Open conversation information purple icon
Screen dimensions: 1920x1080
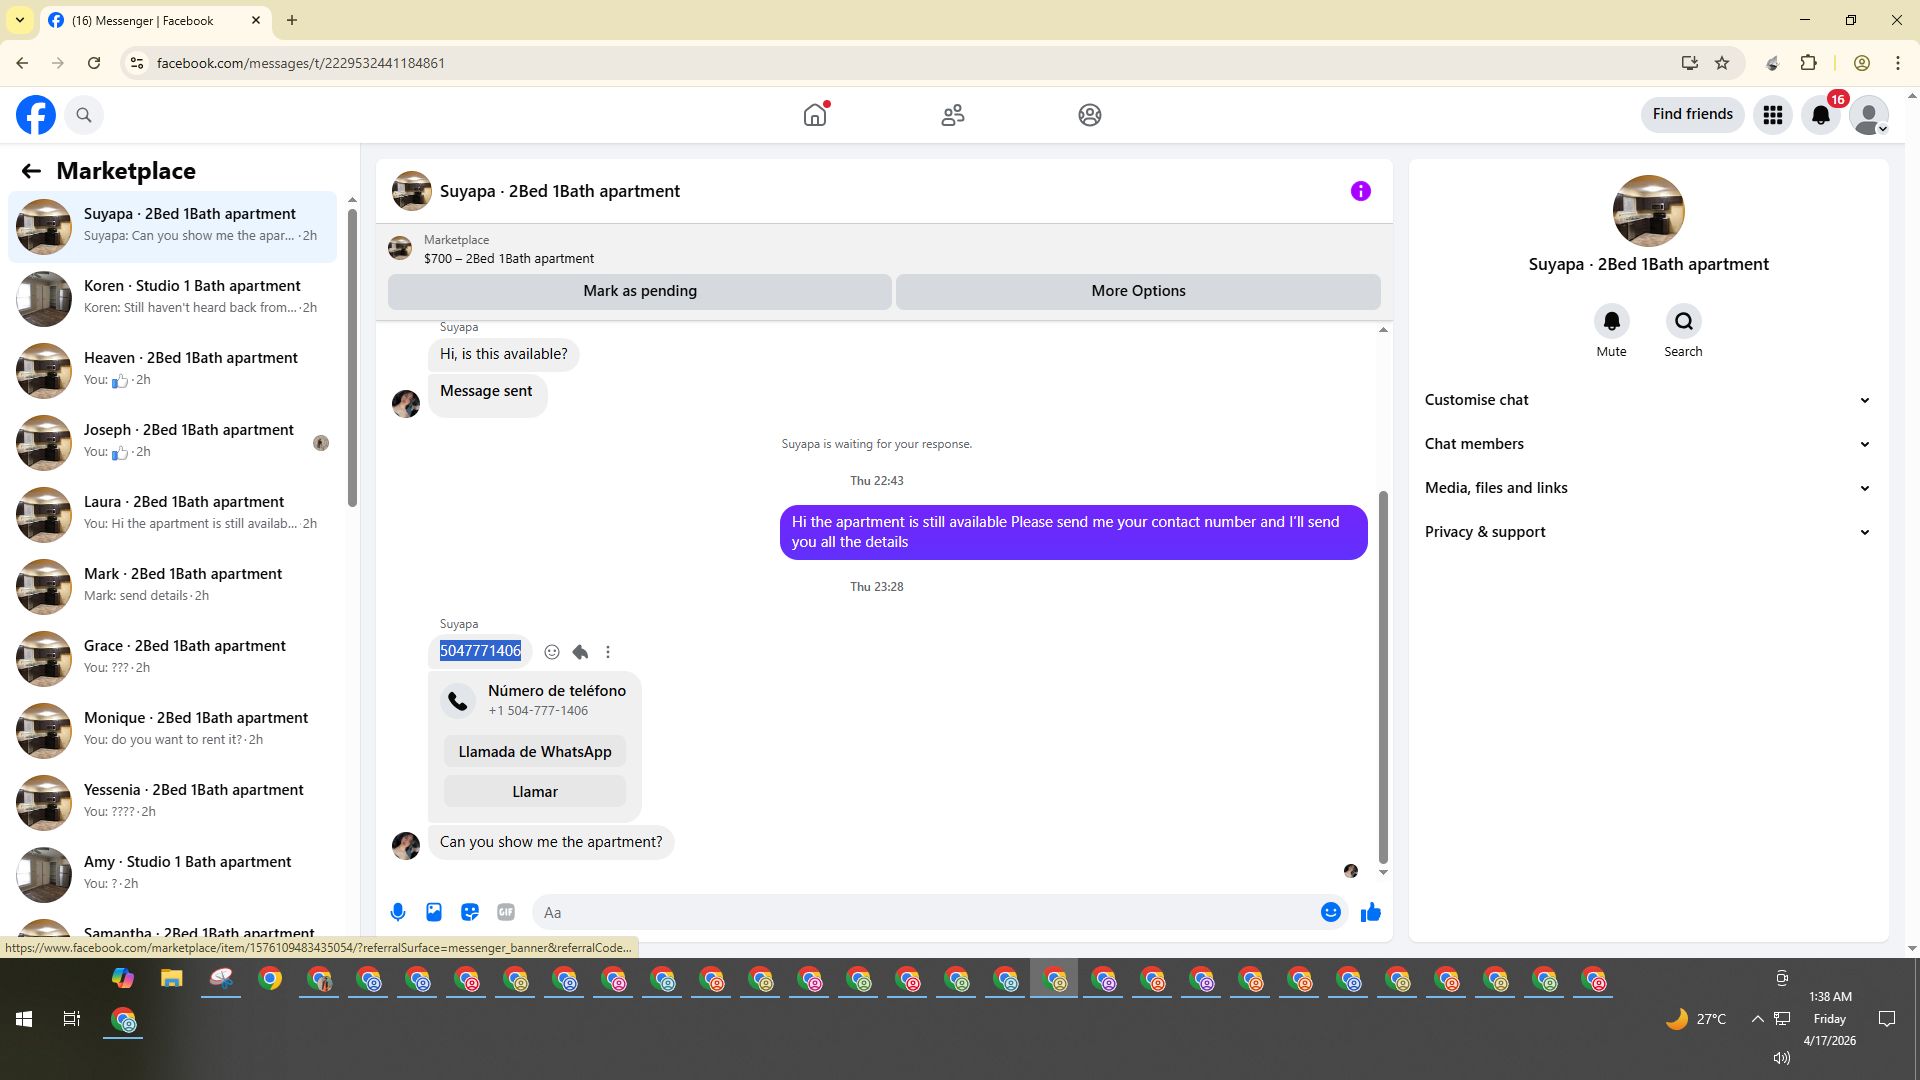point(1361,191)
